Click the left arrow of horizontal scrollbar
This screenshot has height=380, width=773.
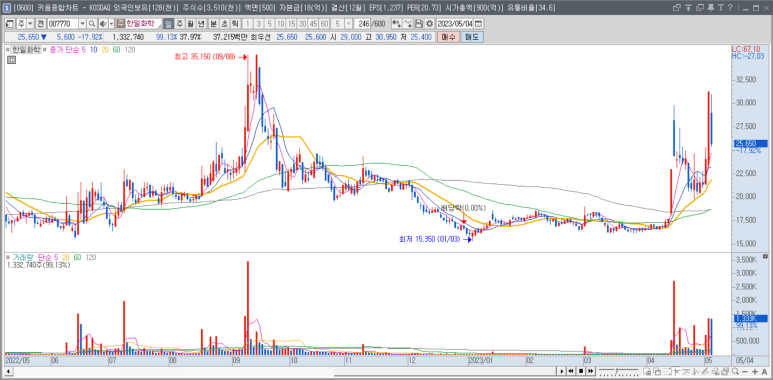(7, 371)
